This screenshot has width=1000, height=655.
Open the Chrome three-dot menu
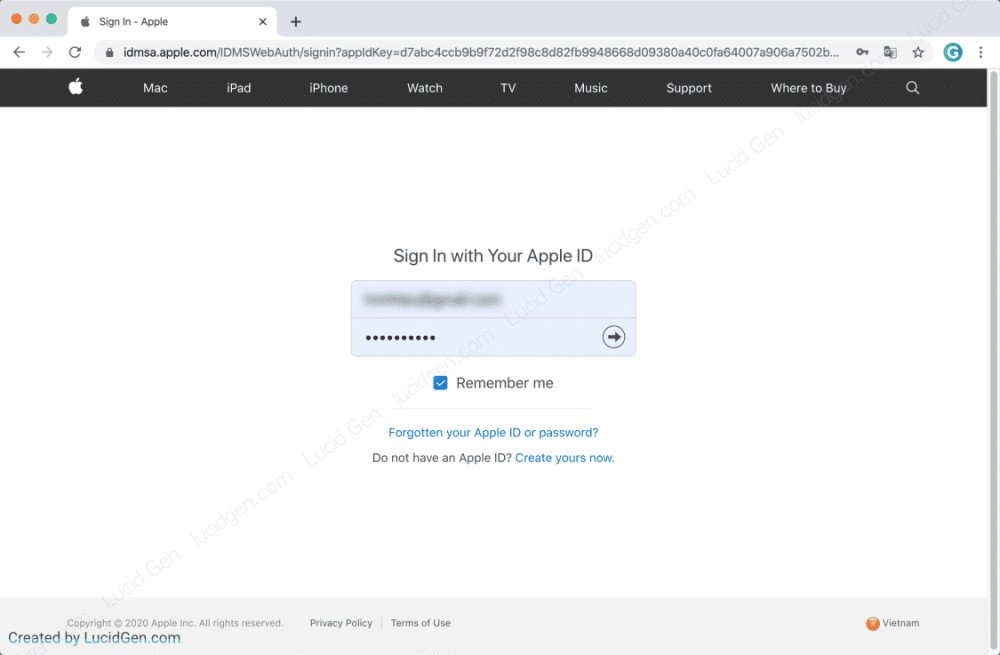tap(981, 52)
